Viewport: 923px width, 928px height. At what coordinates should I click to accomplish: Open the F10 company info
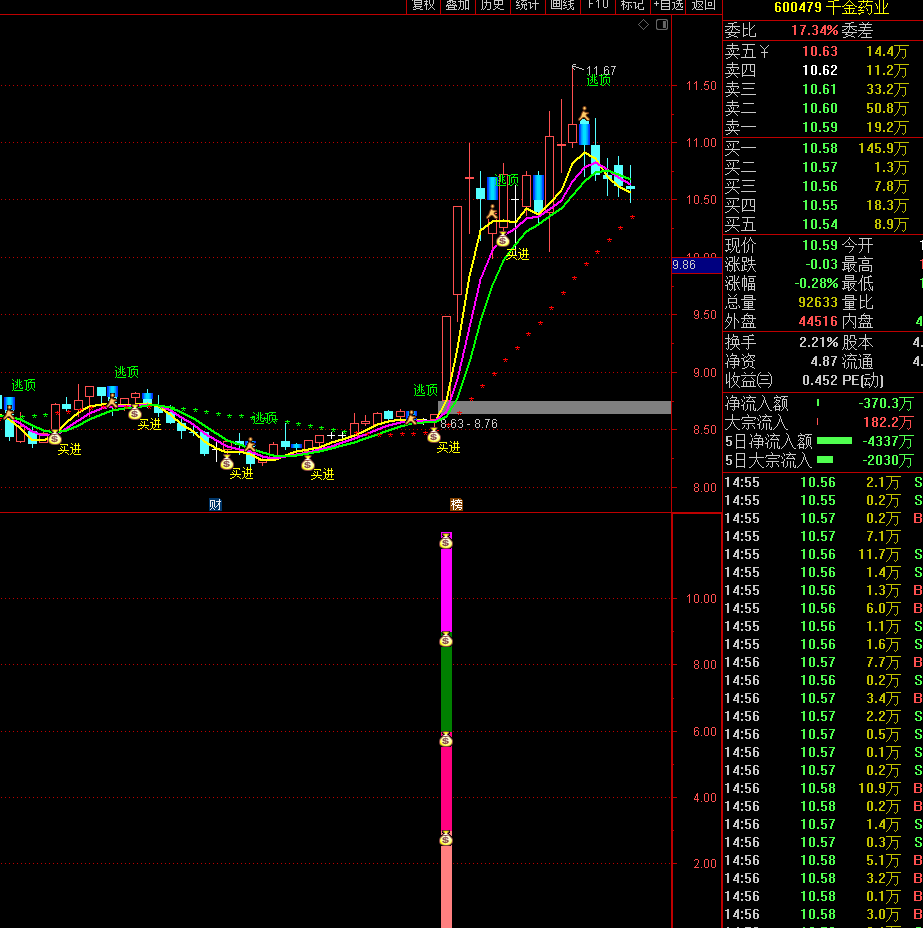598,5
